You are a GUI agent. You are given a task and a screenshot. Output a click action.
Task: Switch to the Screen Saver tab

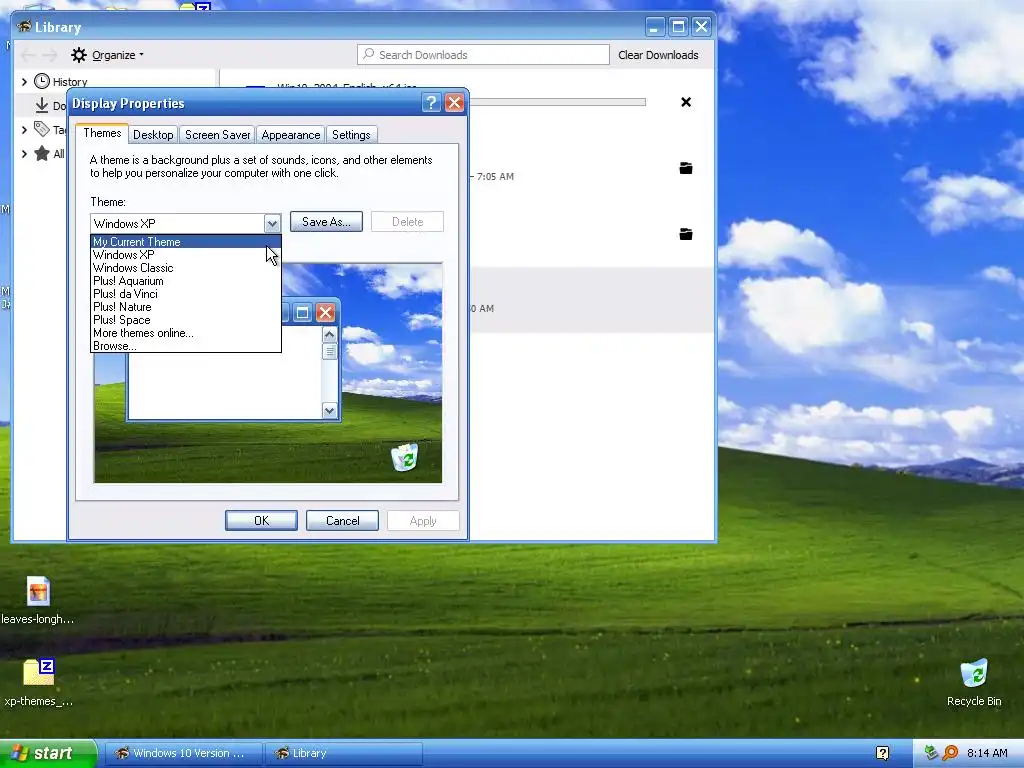tap(217, 135)
